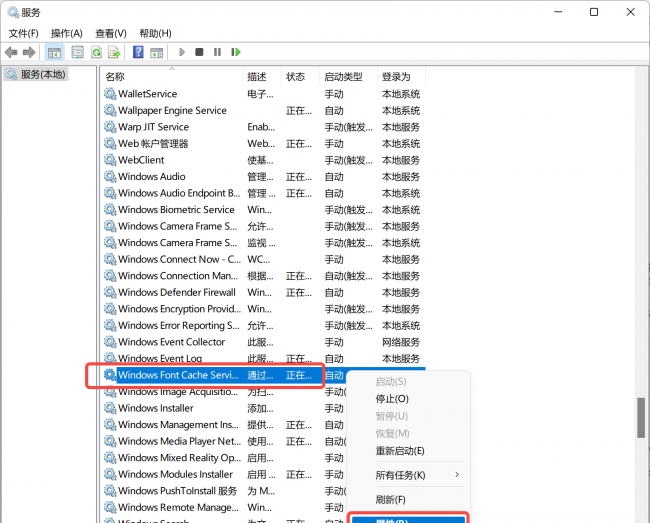This screenshot has width=650, height=523.
Task: Click the gear icon beside Windows Audio
Action: click(x=110, y=177)
